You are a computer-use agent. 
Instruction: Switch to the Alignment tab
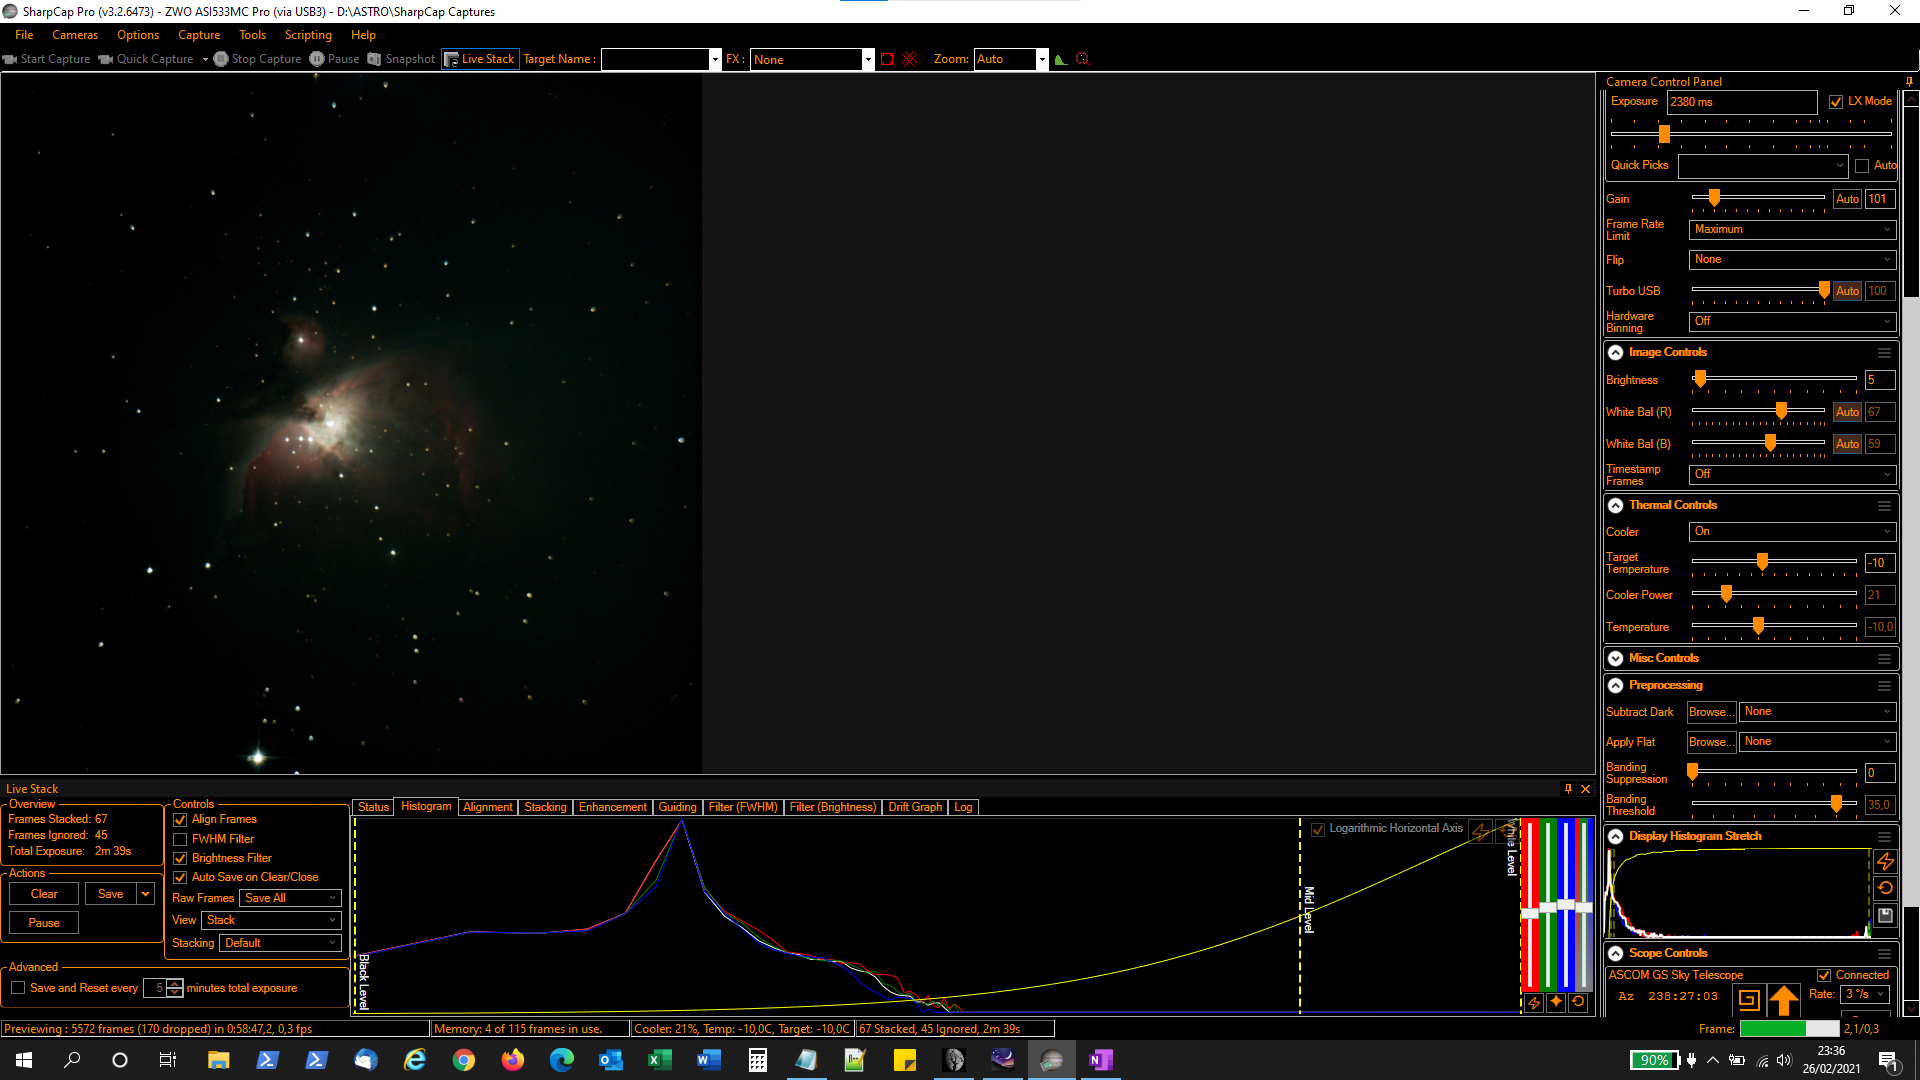[x=487, y=807]
